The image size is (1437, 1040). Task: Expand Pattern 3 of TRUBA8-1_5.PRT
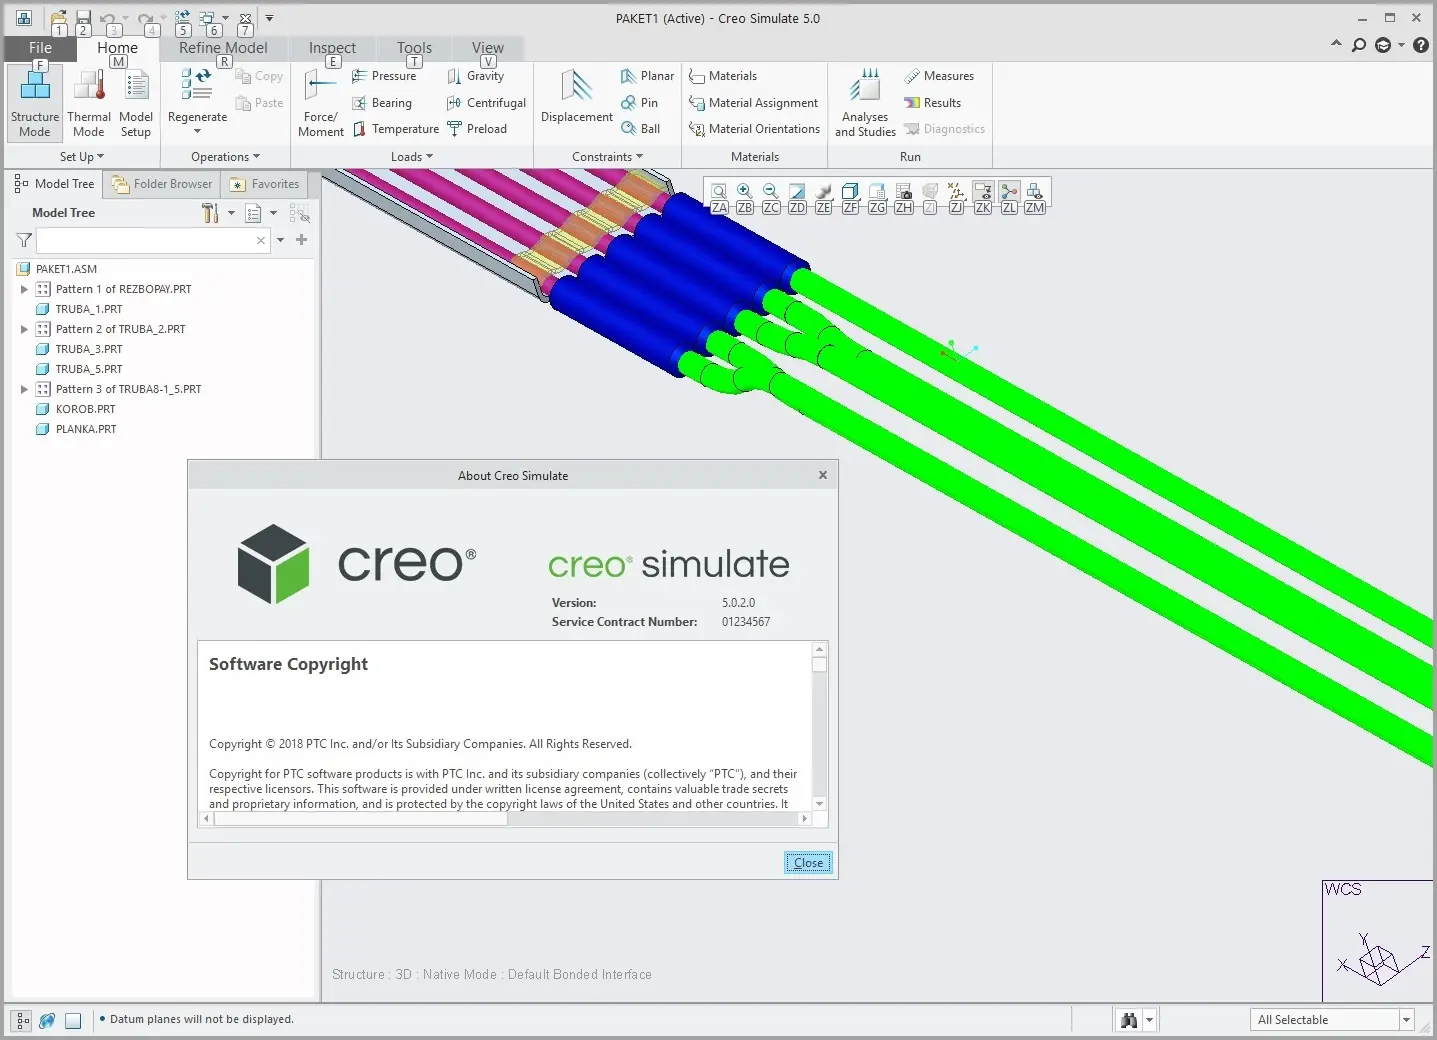pyautogui.click(x=24, y=389)
